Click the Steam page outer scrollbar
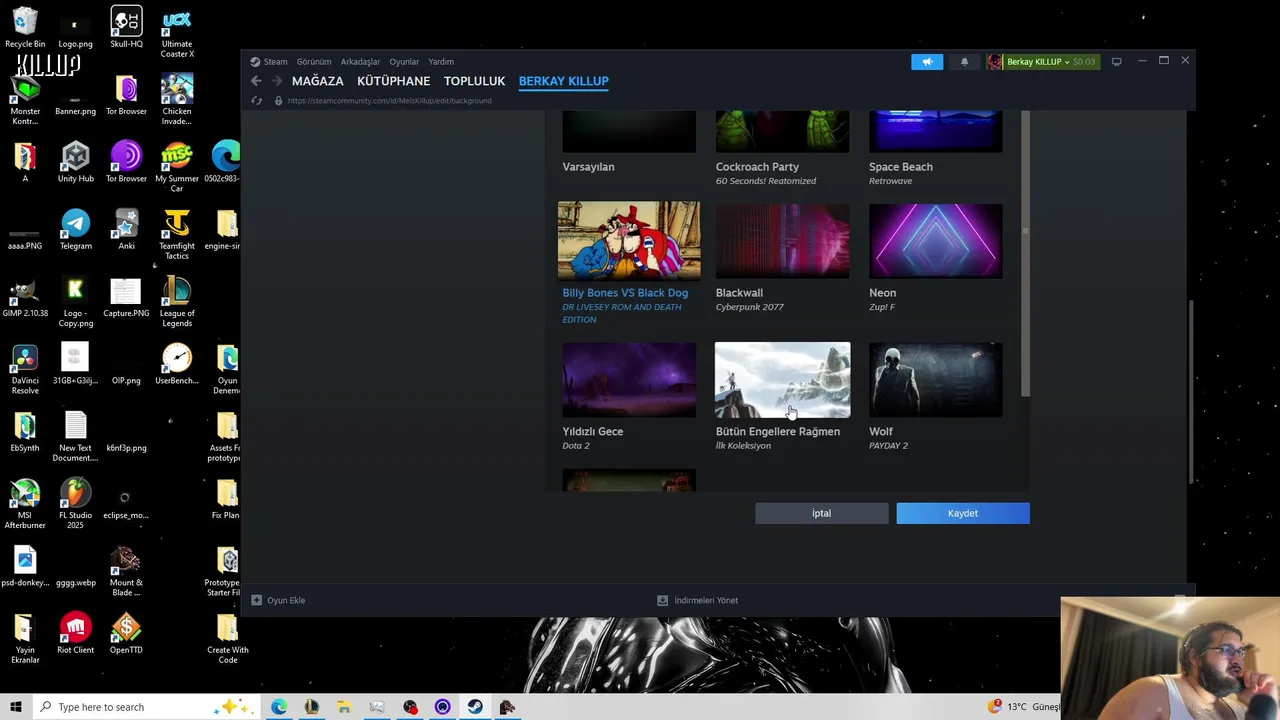1280x720 pixels. [x=1189, y=392]
